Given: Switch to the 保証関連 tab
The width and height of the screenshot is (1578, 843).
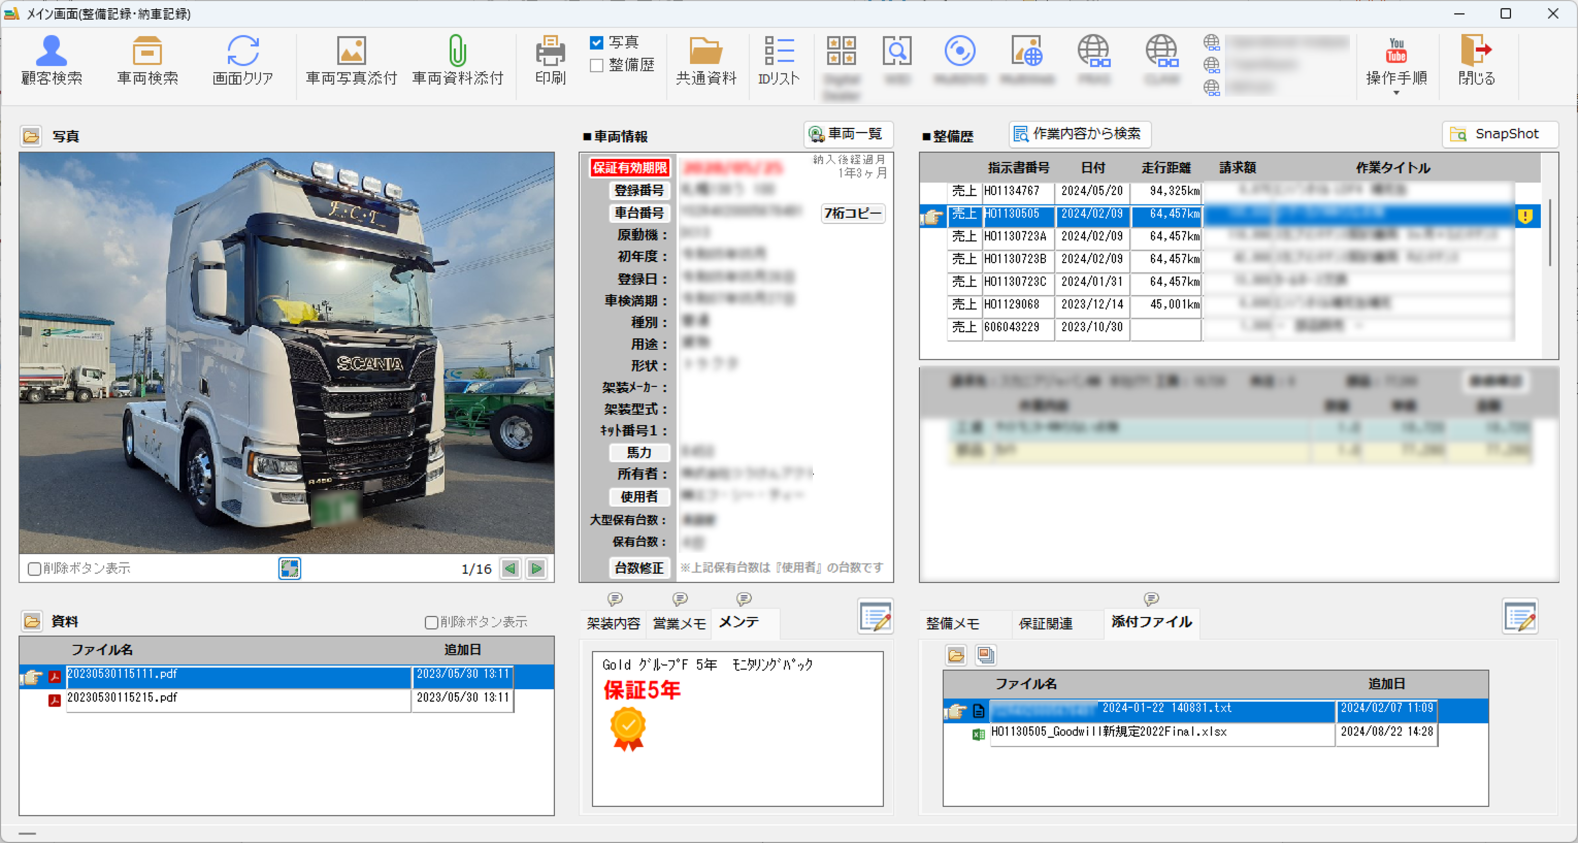Looking at the screenshot, I should click(1045, 623).
